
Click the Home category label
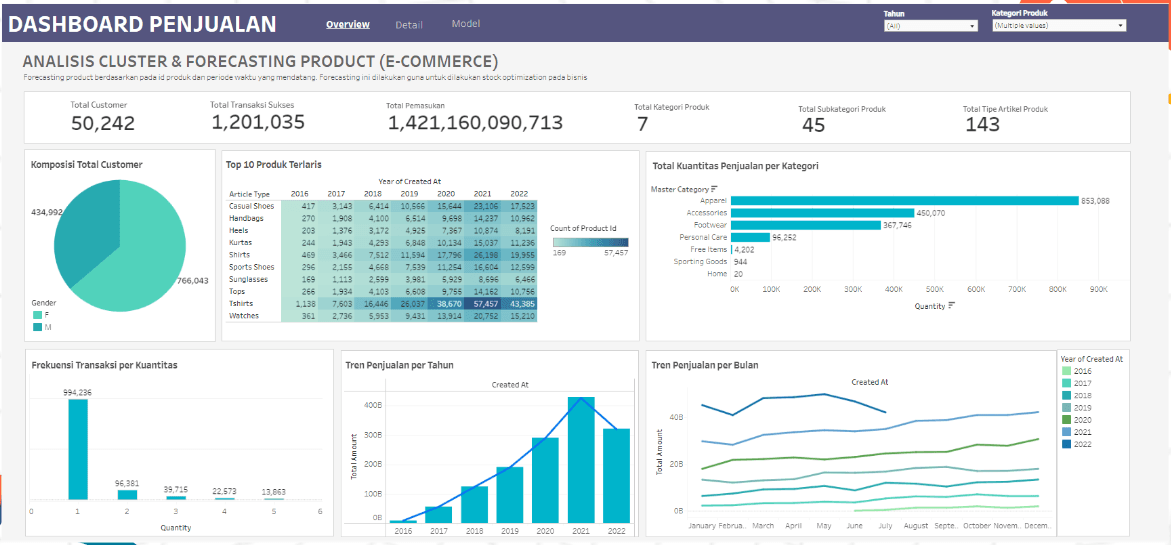coord(719,274)
